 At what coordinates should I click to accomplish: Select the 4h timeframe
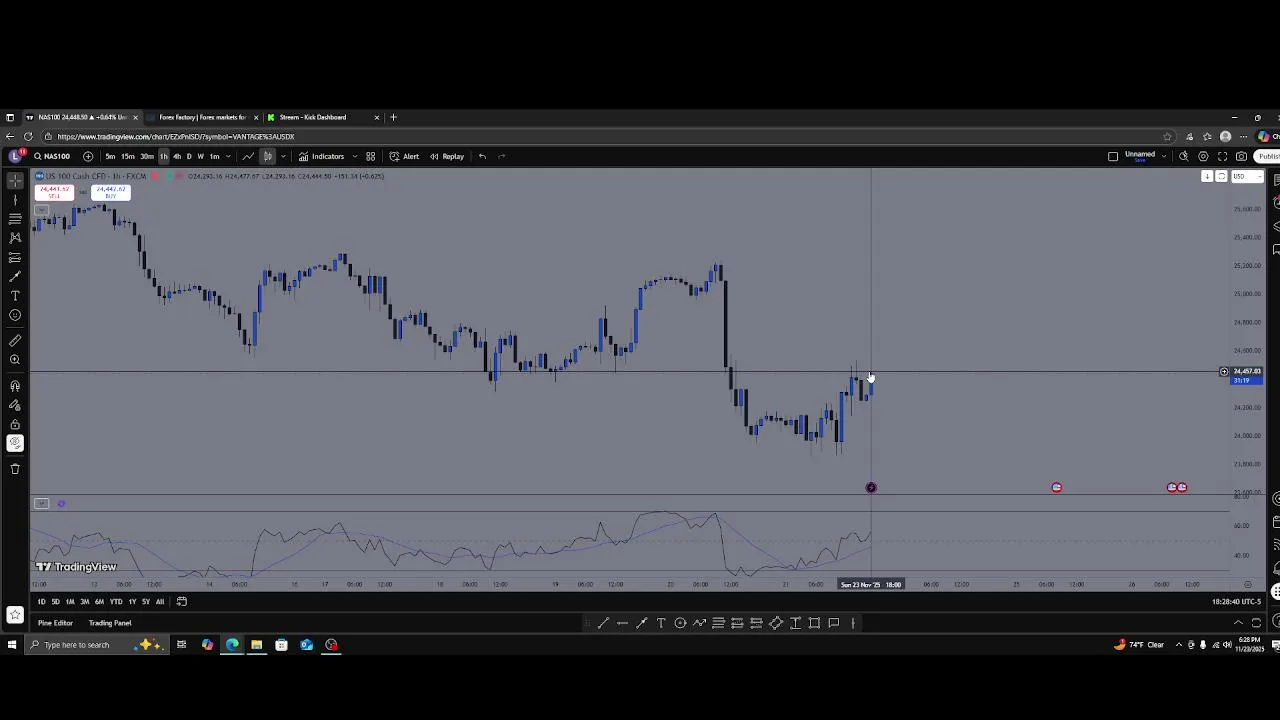coord(177,156)
